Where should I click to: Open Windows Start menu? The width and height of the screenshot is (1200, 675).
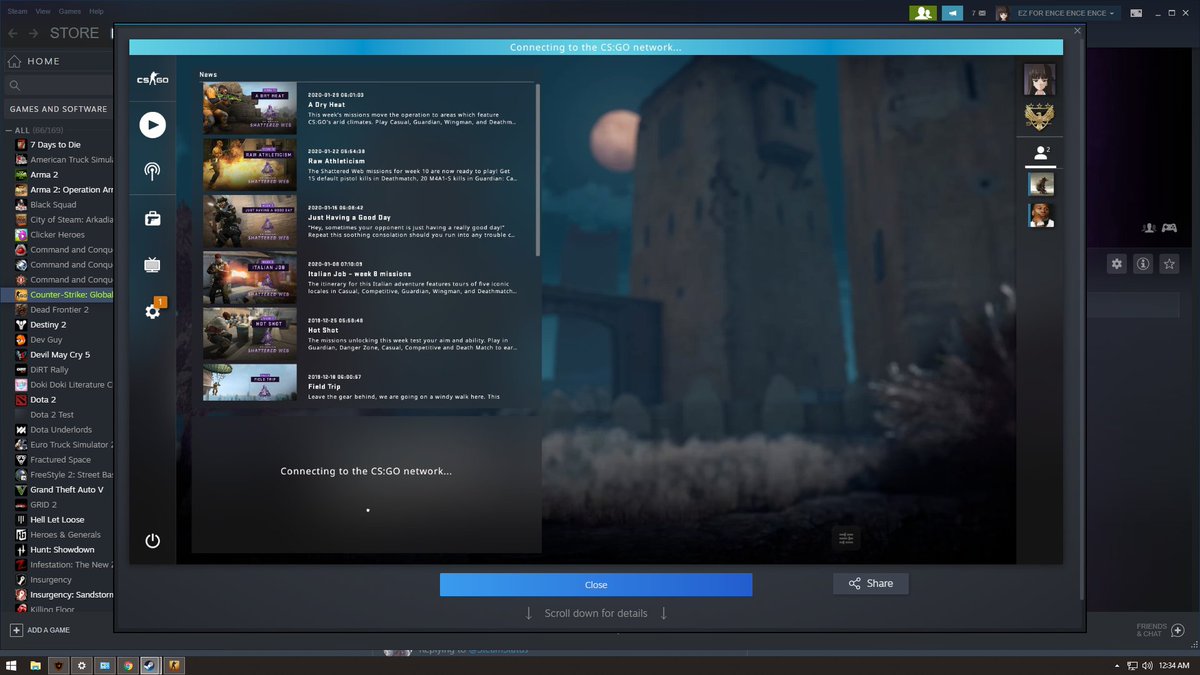click(x=12, y=665)
